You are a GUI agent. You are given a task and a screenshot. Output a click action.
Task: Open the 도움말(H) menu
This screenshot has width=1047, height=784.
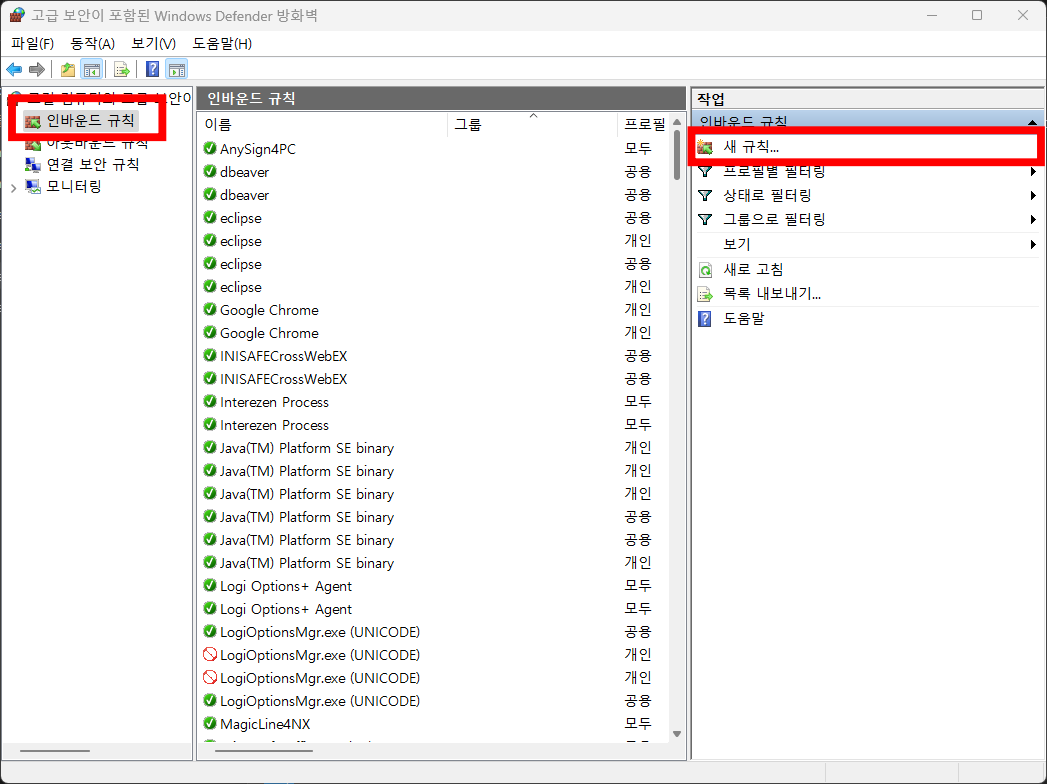point(222,44)
